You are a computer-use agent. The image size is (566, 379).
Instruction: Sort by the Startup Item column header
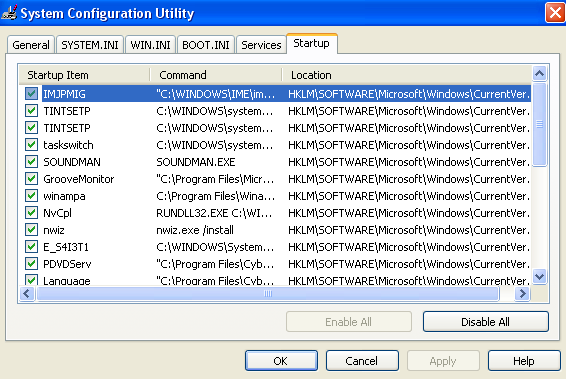tap(84, 75)
